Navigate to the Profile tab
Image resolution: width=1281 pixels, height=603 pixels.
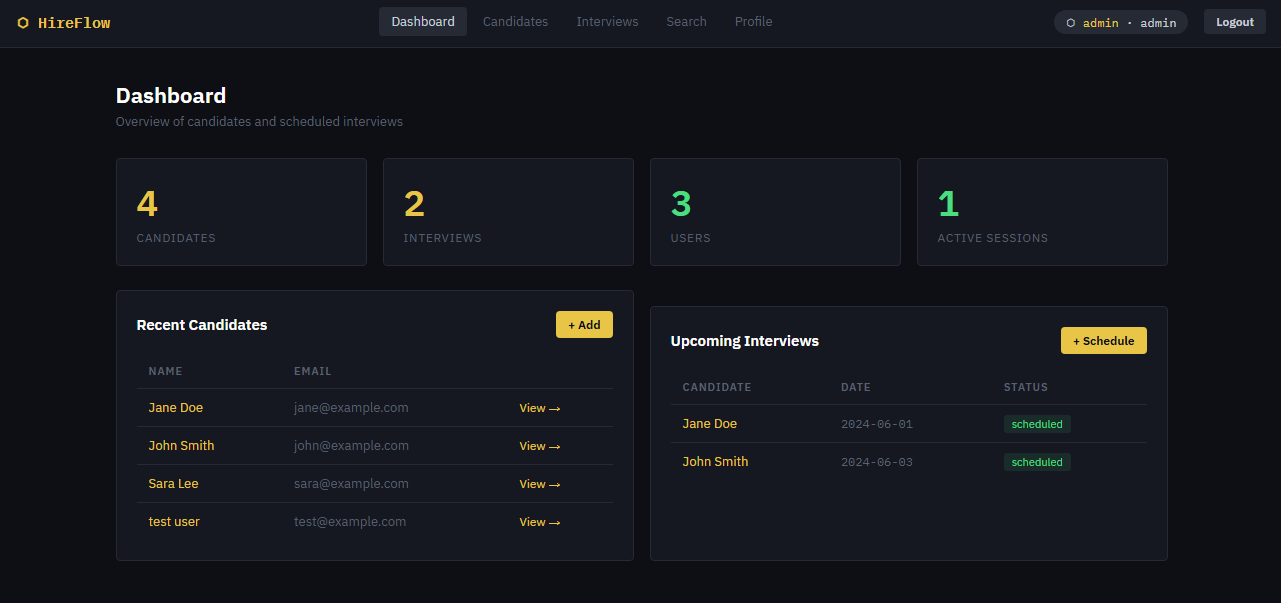tap(753, 22)
